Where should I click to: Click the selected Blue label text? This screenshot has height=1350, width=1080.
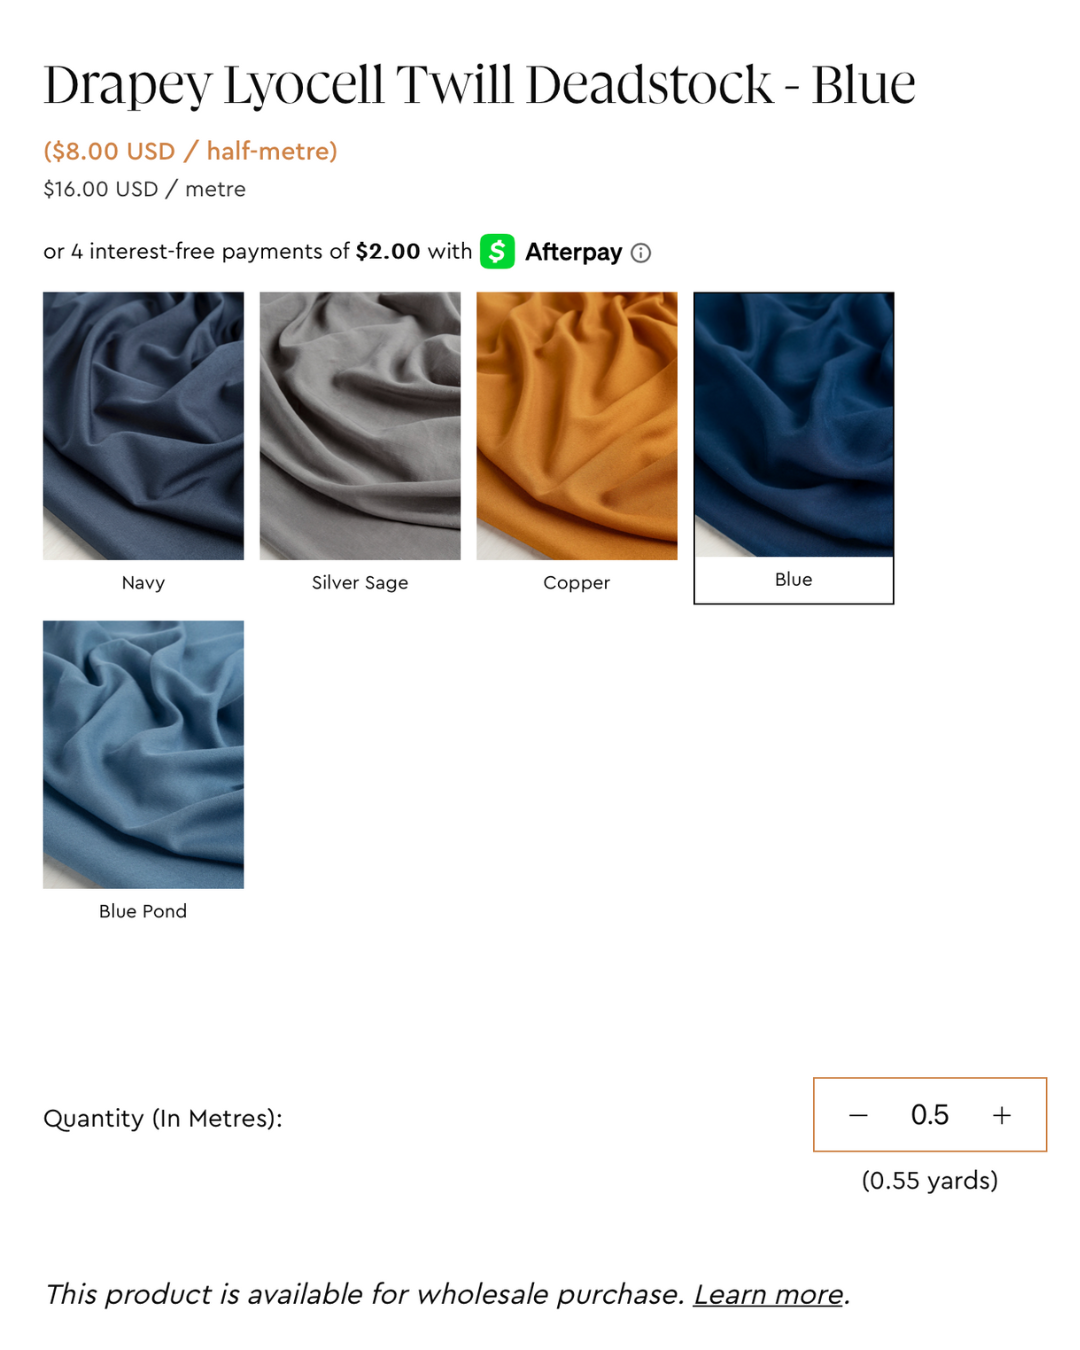pyautogui.click(x=794, y=580)
